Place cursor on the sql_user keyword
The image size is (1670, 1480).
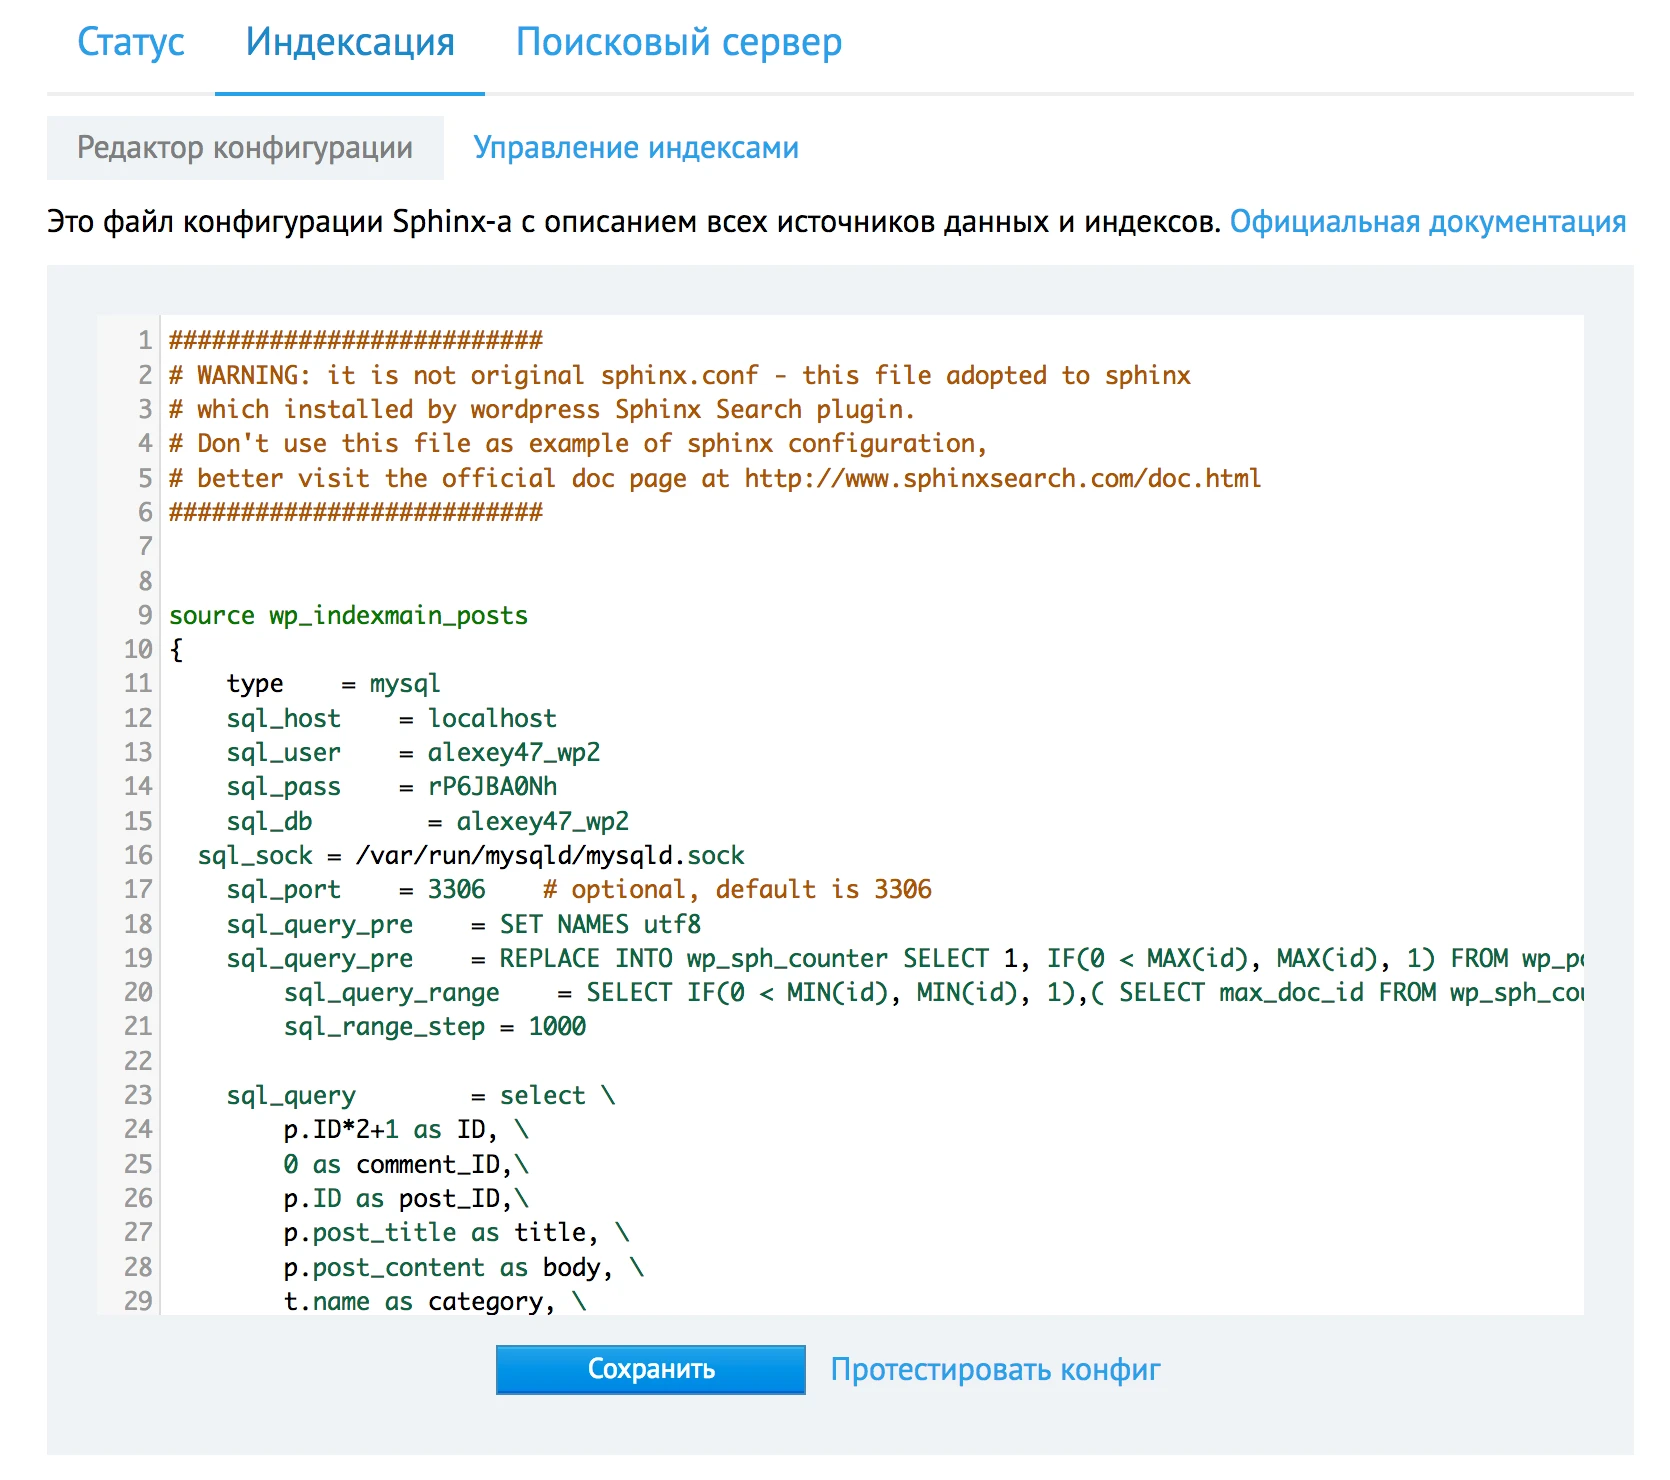click(283, 752)
